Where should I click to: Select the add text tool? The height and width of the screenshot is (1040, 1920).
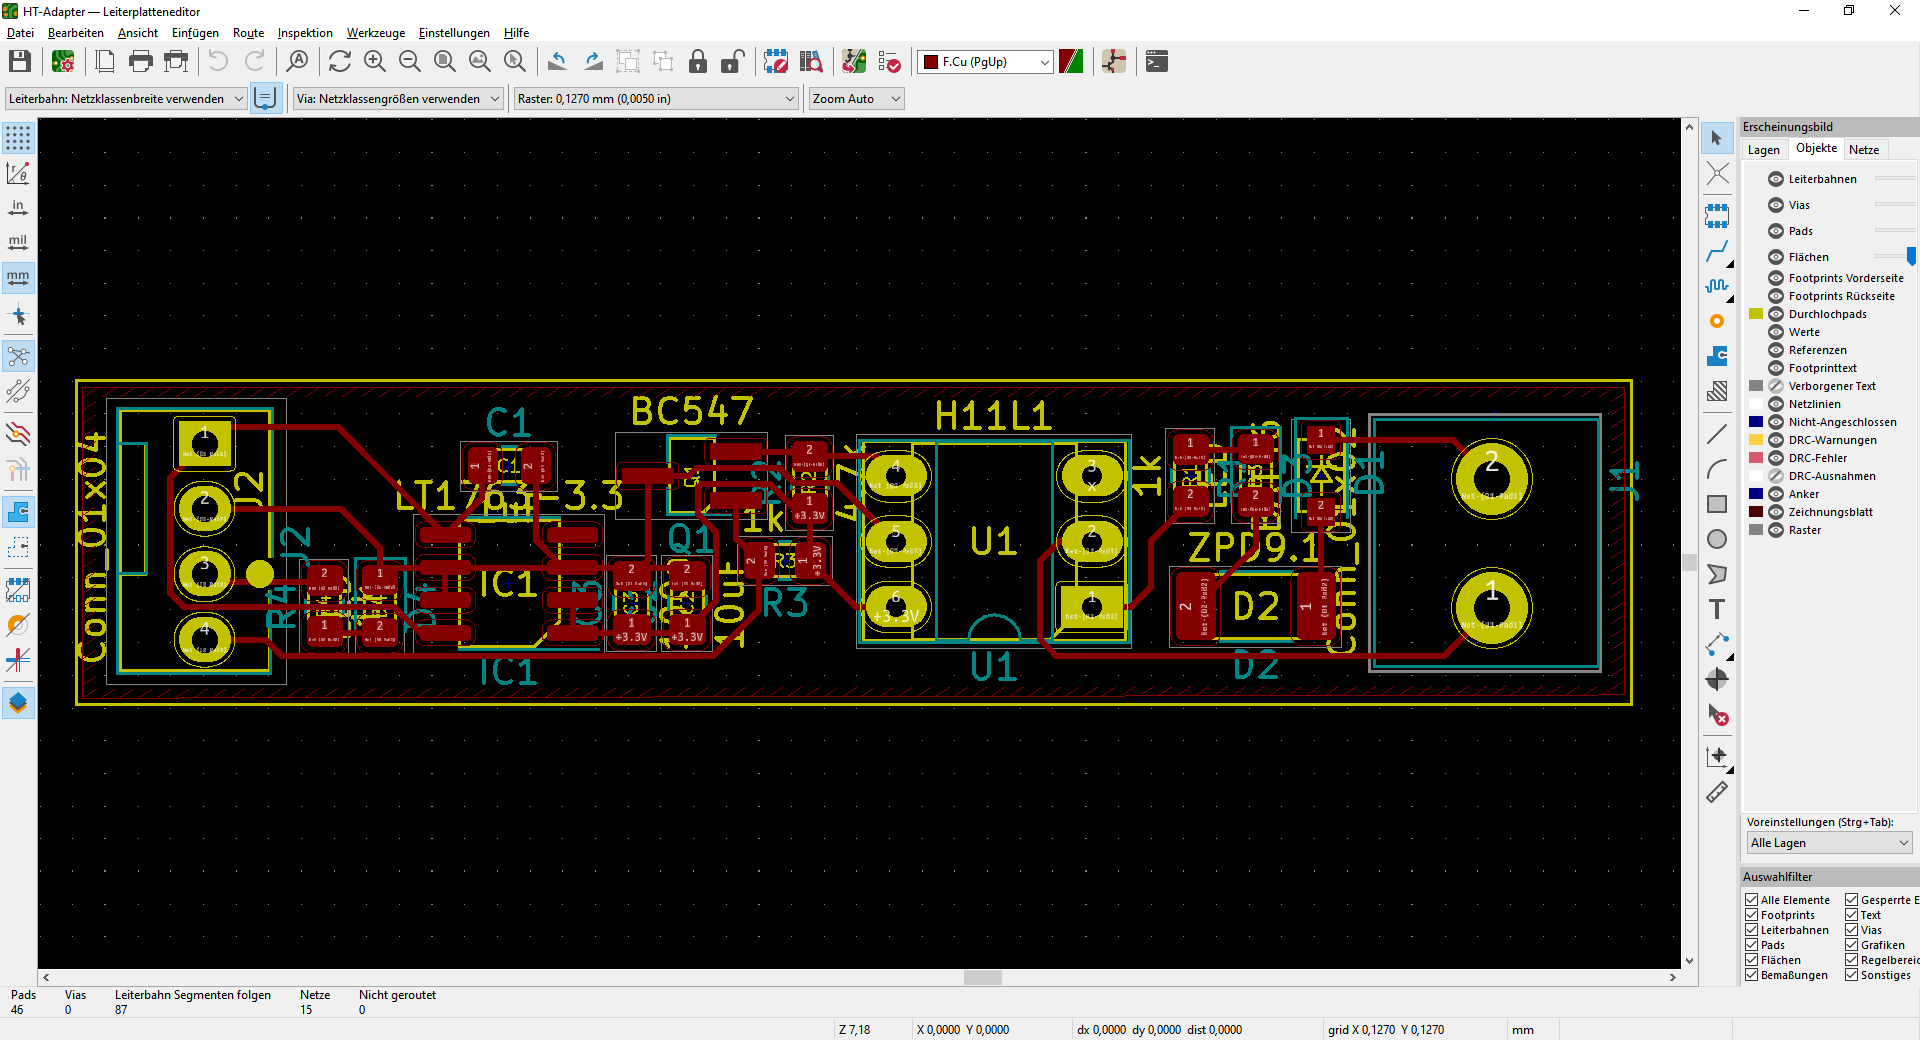pos(1717,609)
